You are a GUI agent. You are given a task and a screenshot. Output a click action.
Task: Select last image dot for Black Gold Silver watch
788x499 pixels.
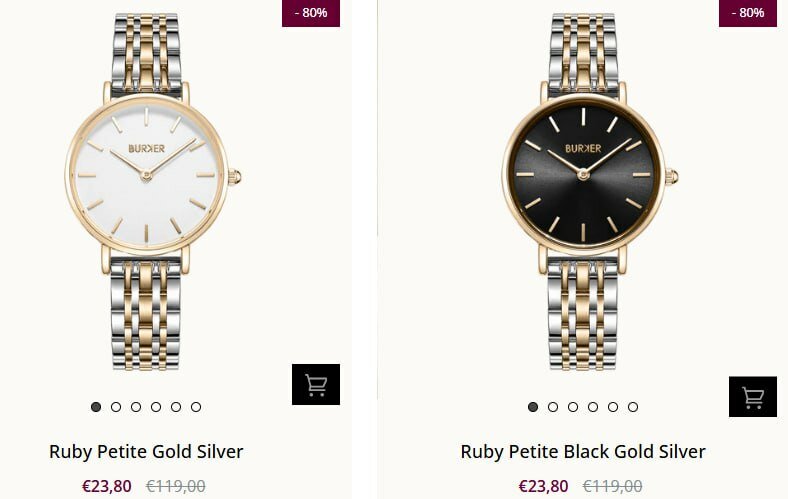633,407
